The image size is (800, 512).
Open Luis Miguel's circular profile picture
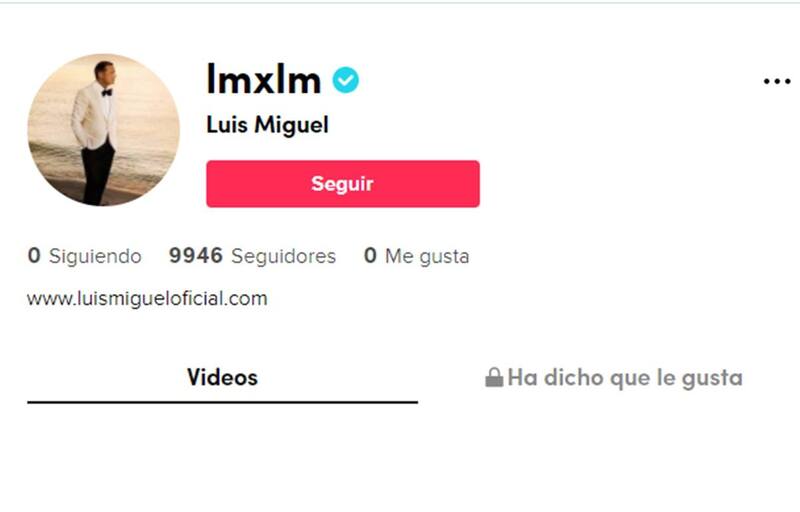(104, 130)
